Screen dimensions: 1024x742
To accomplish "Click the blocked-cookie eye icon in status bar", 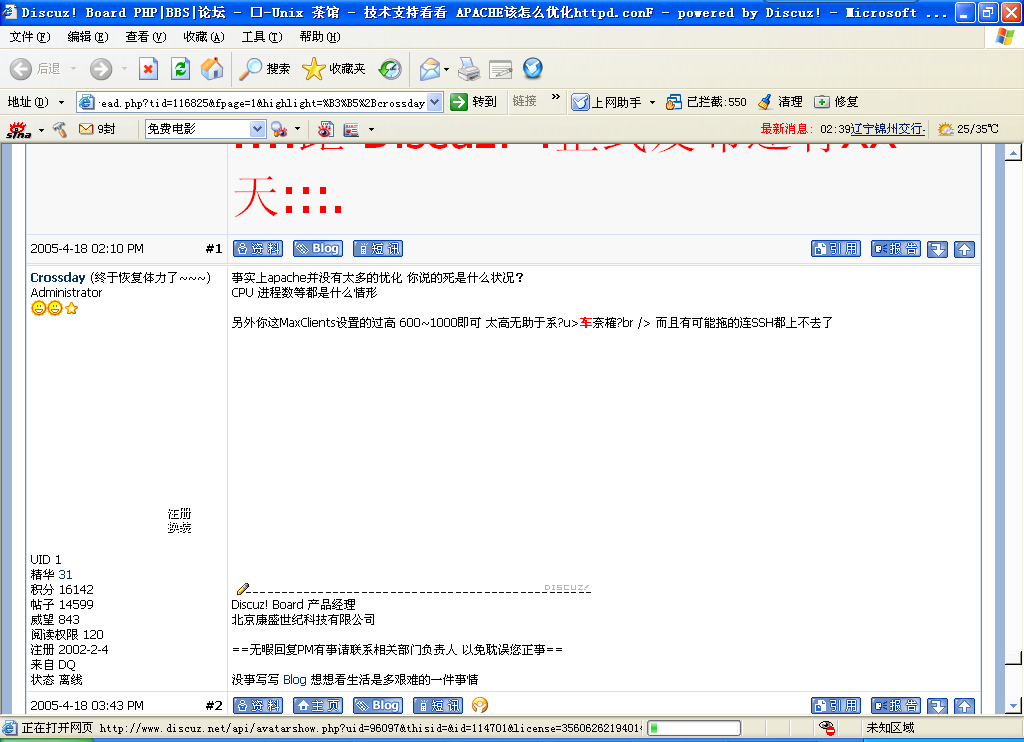I will coord(826,728).
